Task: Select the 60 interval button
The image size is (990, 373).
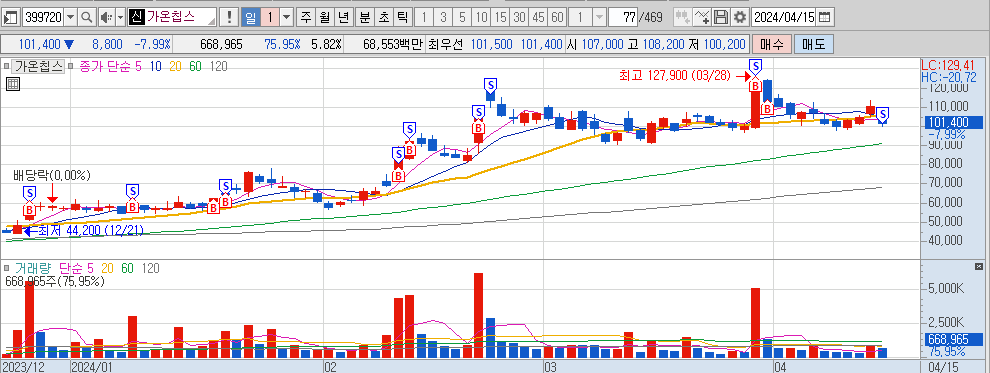Action: (556, 17)
